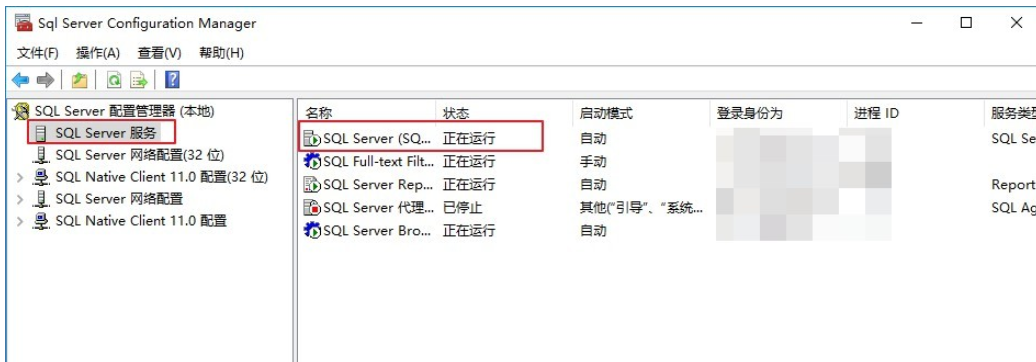This screenshot has width=1036, height=362.
Task: Select the SQL Server 配置管理器 (本地) root
Action: point(124,111)
